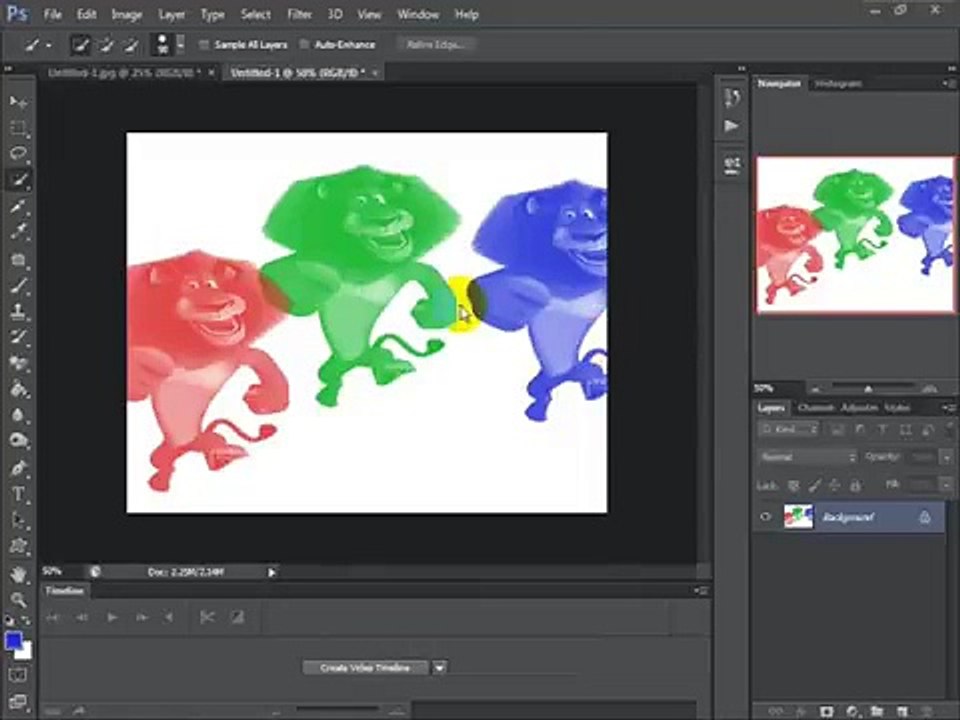960x720 pixels.
Task: Select the Zoom tool
Action: (x=18, y=599)
